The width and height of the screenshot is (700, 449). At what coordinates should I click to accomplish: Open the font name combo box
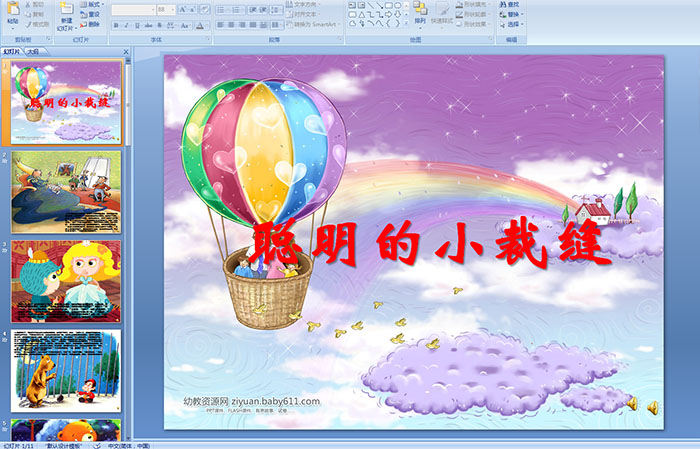click(x=133, y=9)
